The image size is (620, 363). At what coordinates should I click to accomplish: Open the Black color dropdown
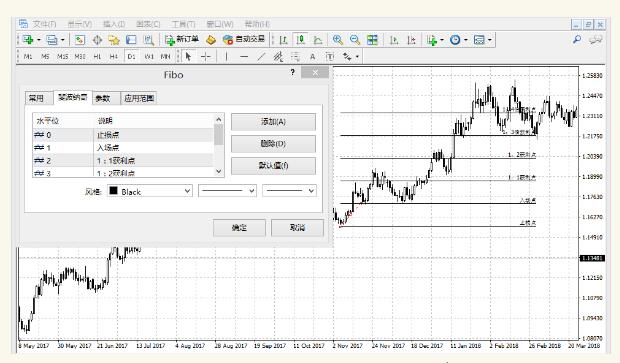[x=150, y=191]
